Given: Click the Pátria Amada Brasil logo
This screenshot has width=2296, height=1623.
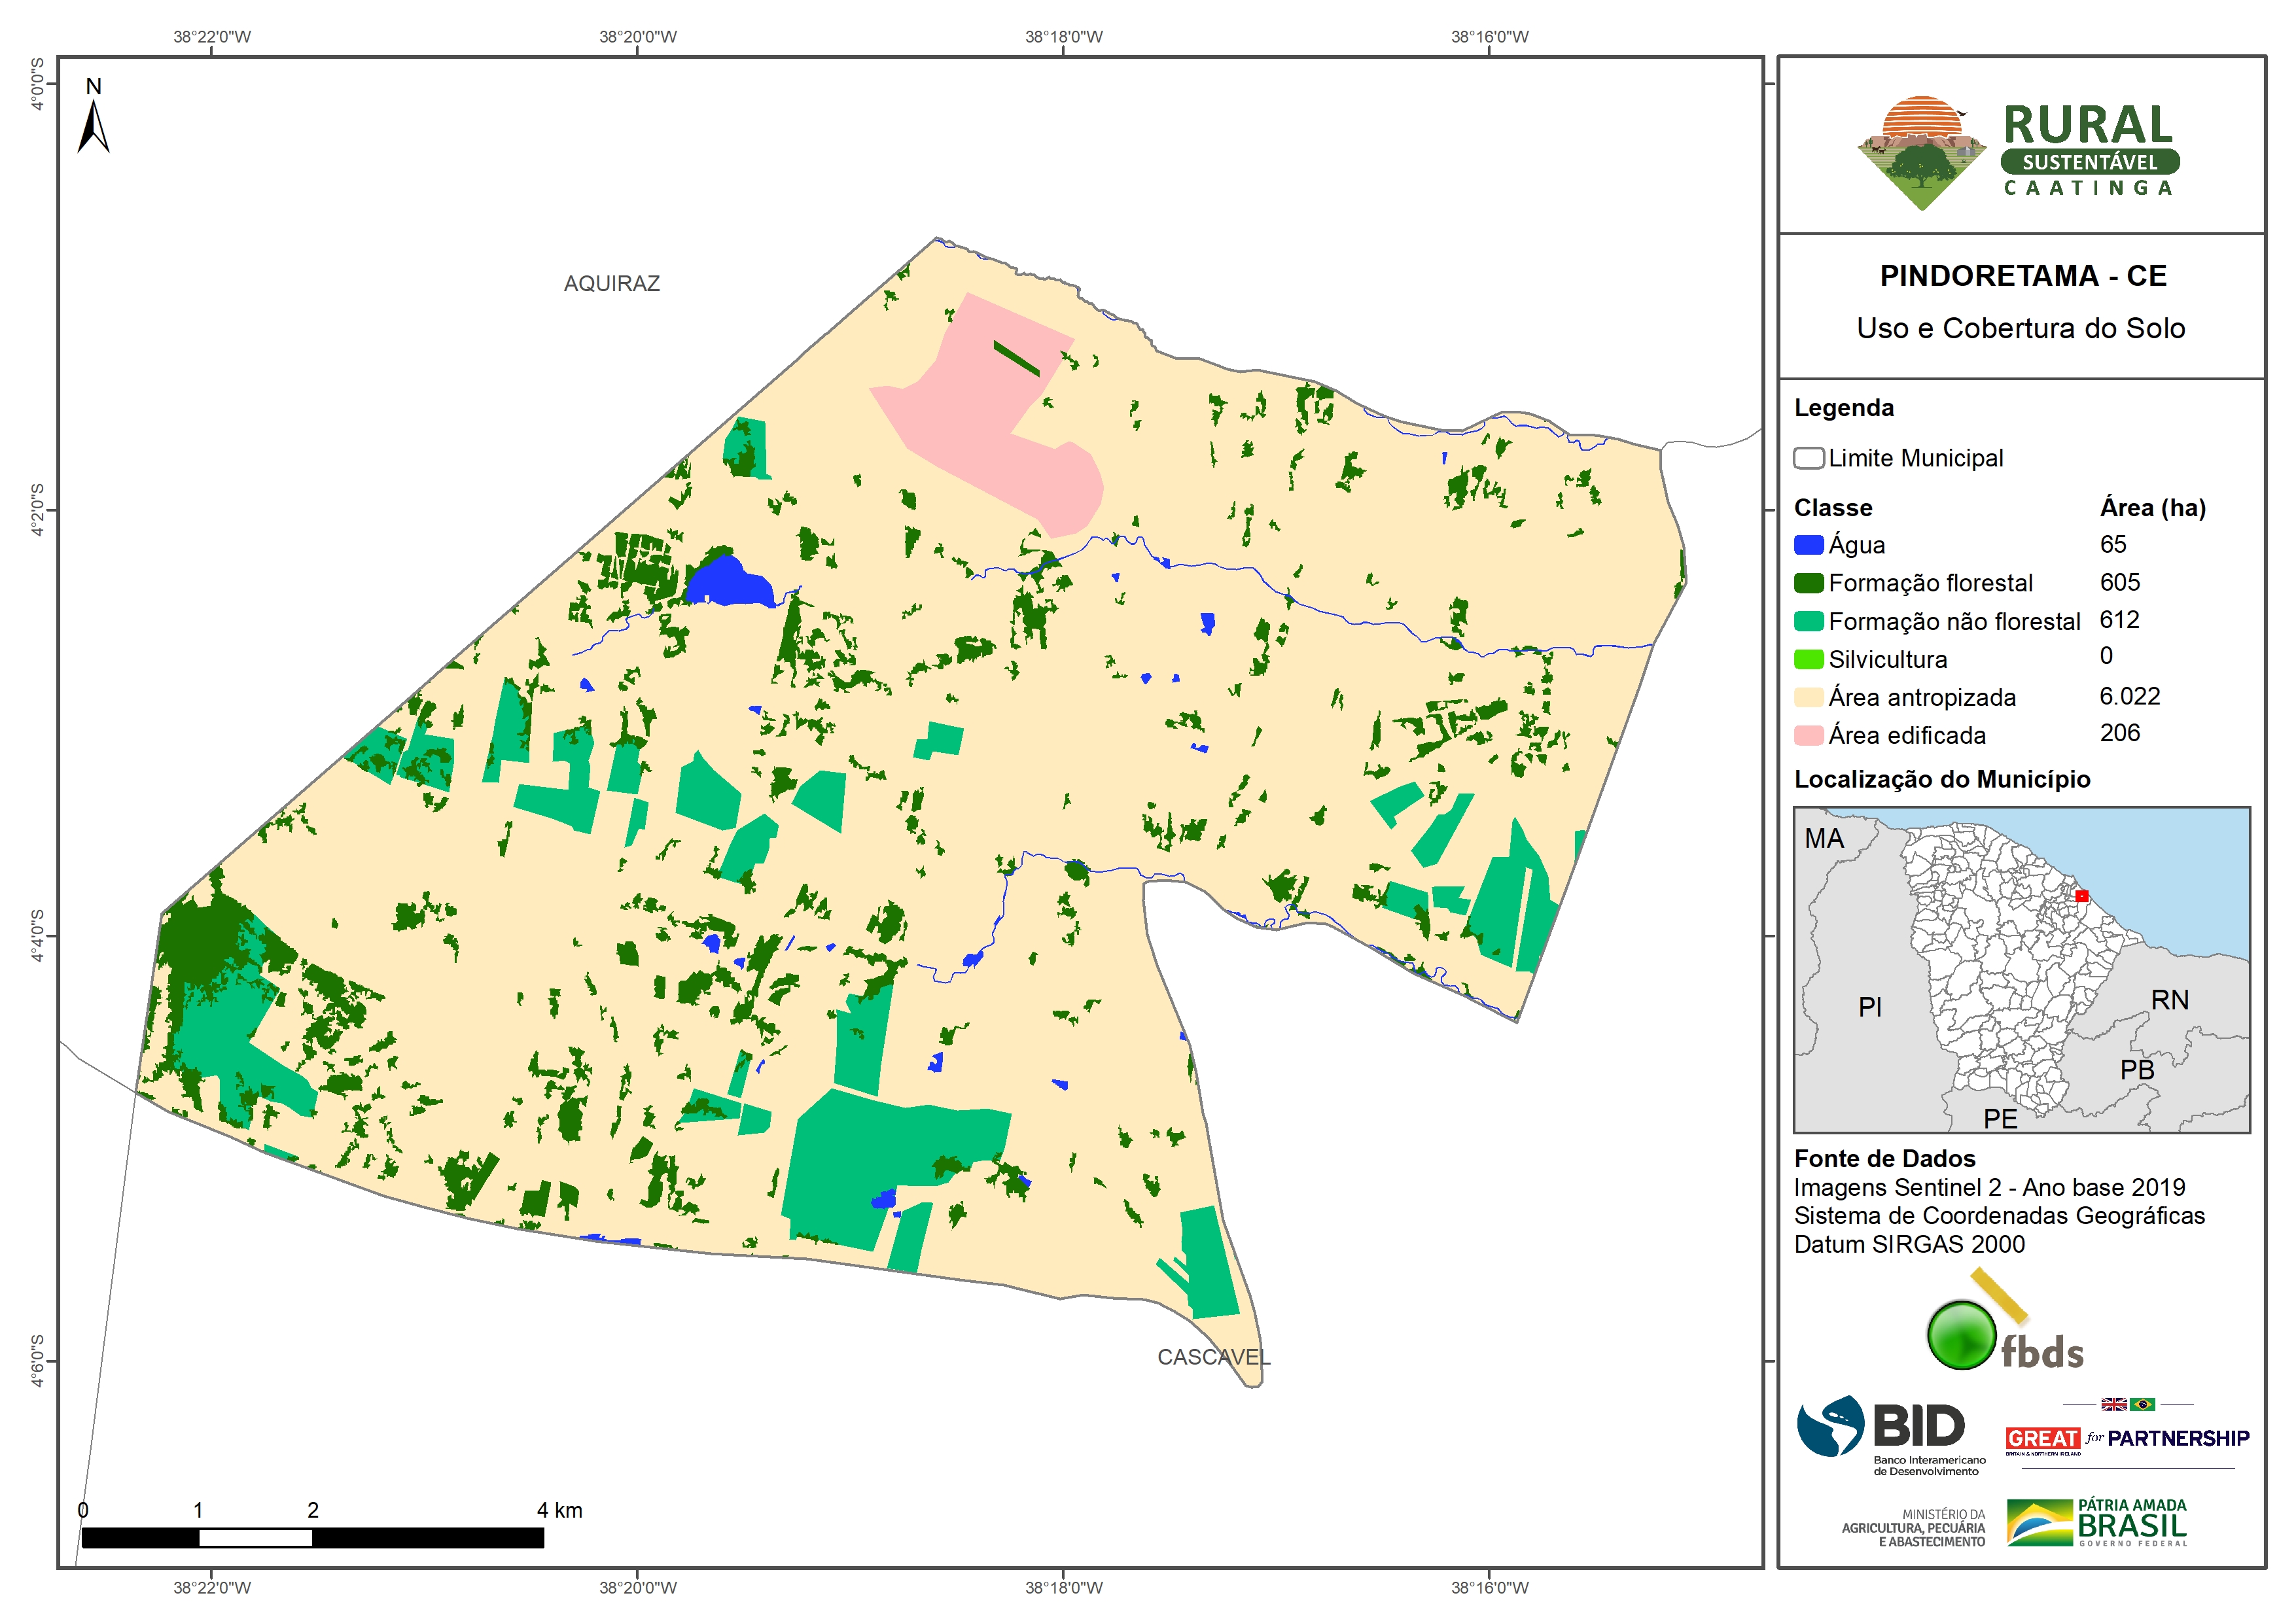Looking at the screenshot, I should coord(2096,1522).
